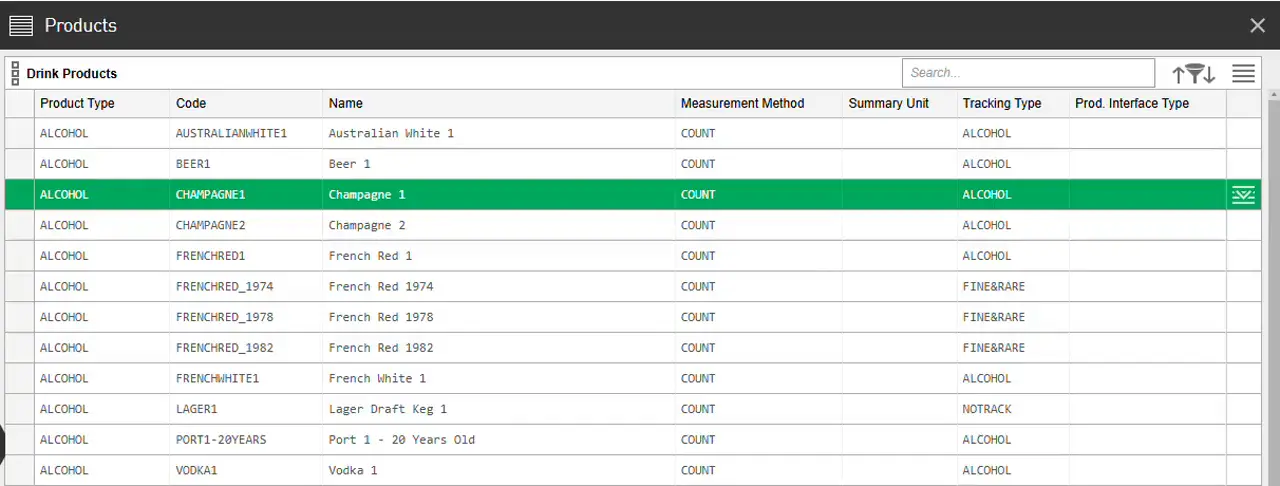Sort by Summary Unit column header
The height and width of the screenshot is (486, 1280).
pos(899,103)
